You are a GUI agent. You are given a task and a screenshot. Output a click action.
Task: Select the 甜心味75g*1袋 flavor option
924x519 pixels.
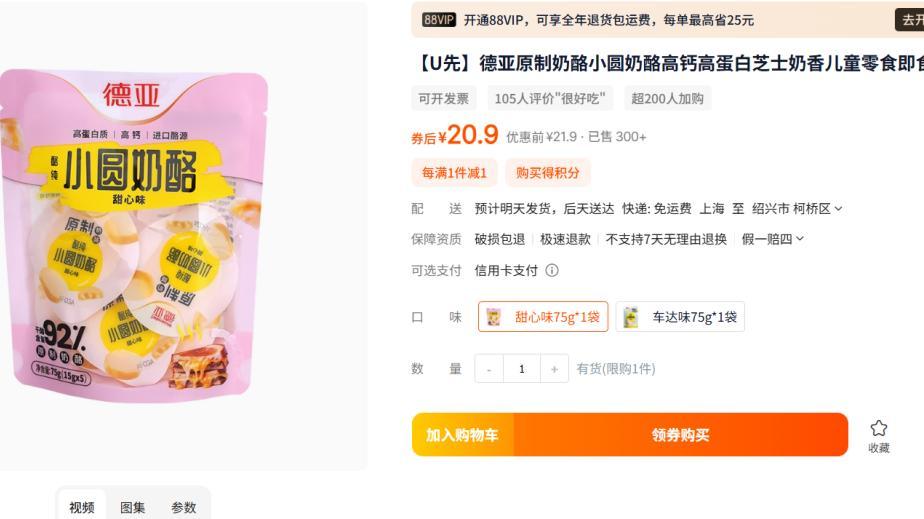(x=543, y=317)
